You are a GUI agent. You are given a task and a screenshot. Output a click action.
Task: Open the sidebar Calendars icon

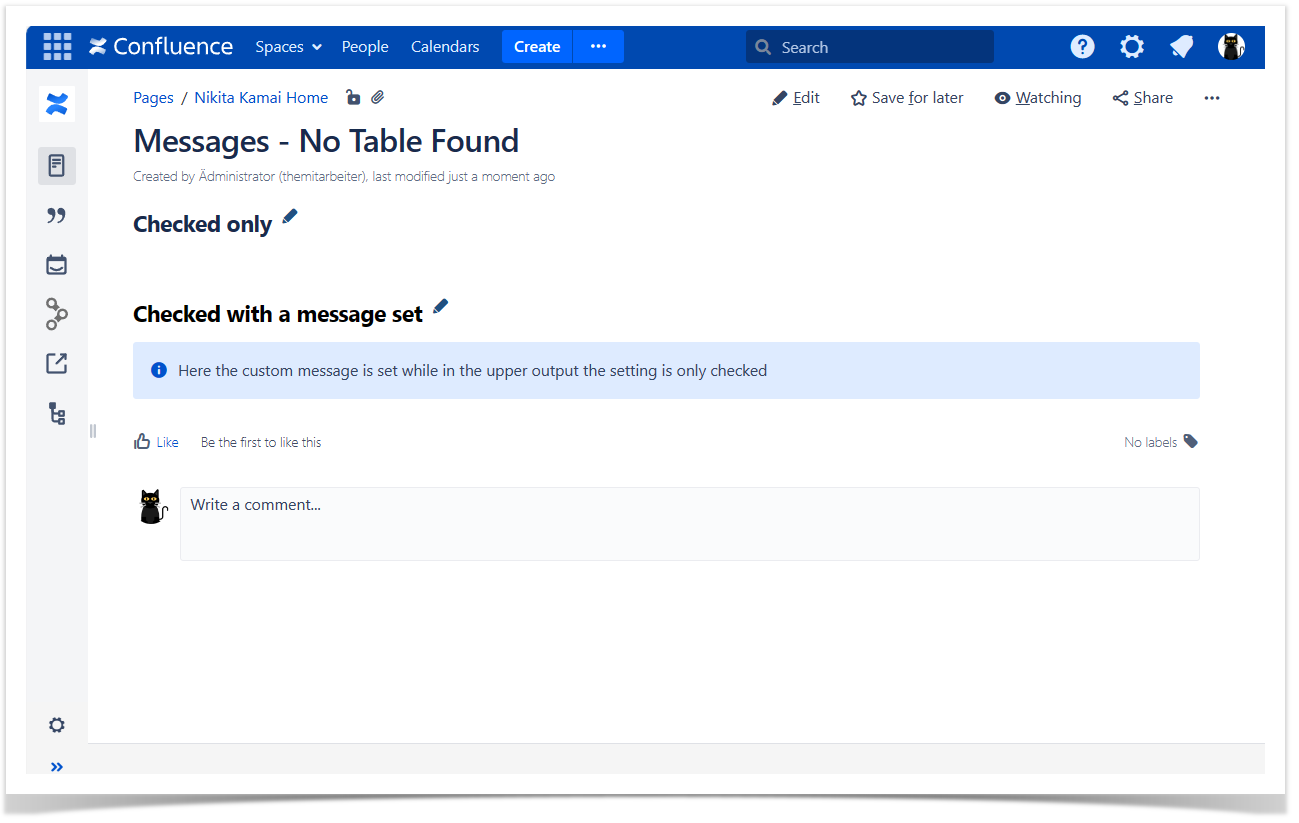tap(57, 265)
